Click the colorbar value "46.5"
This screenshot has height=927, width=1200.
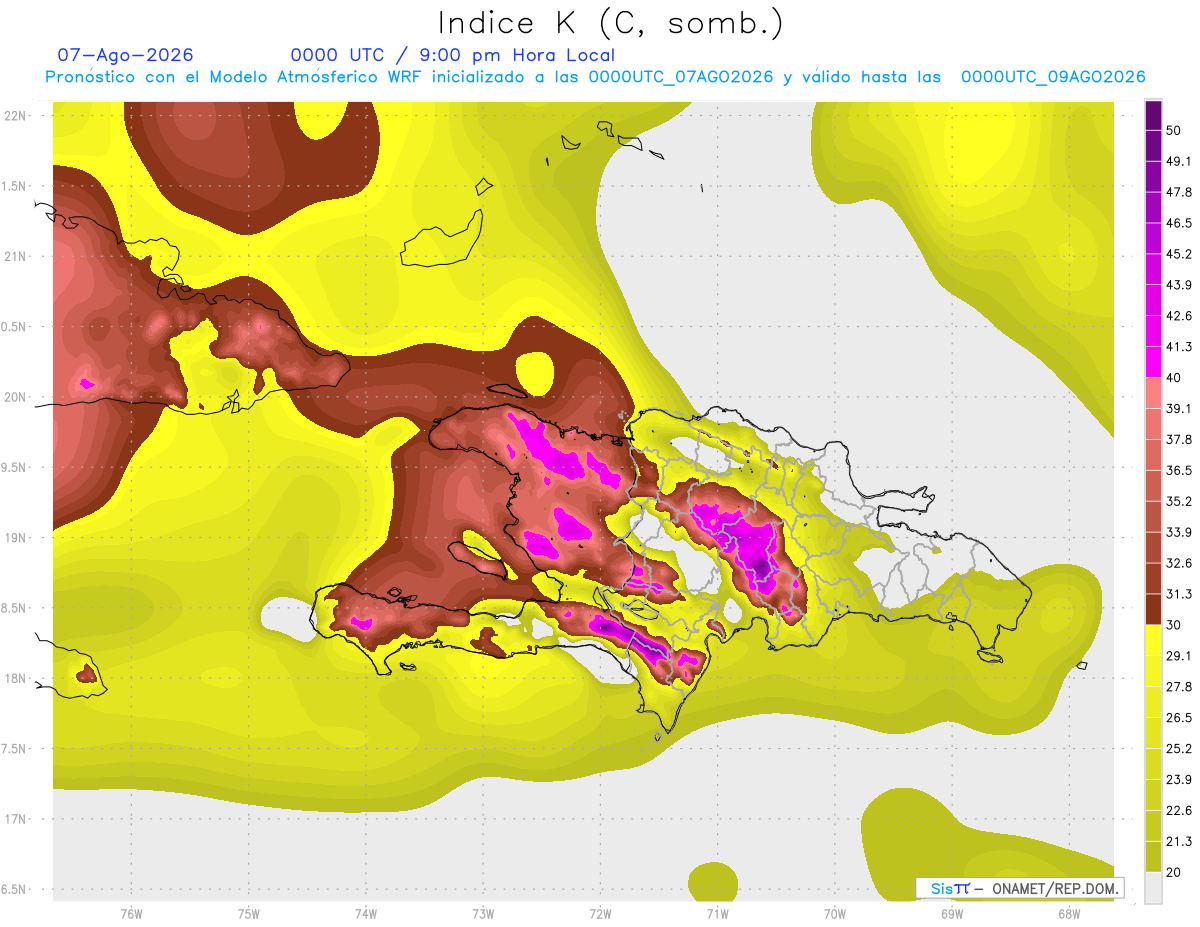coord(1178,223)
